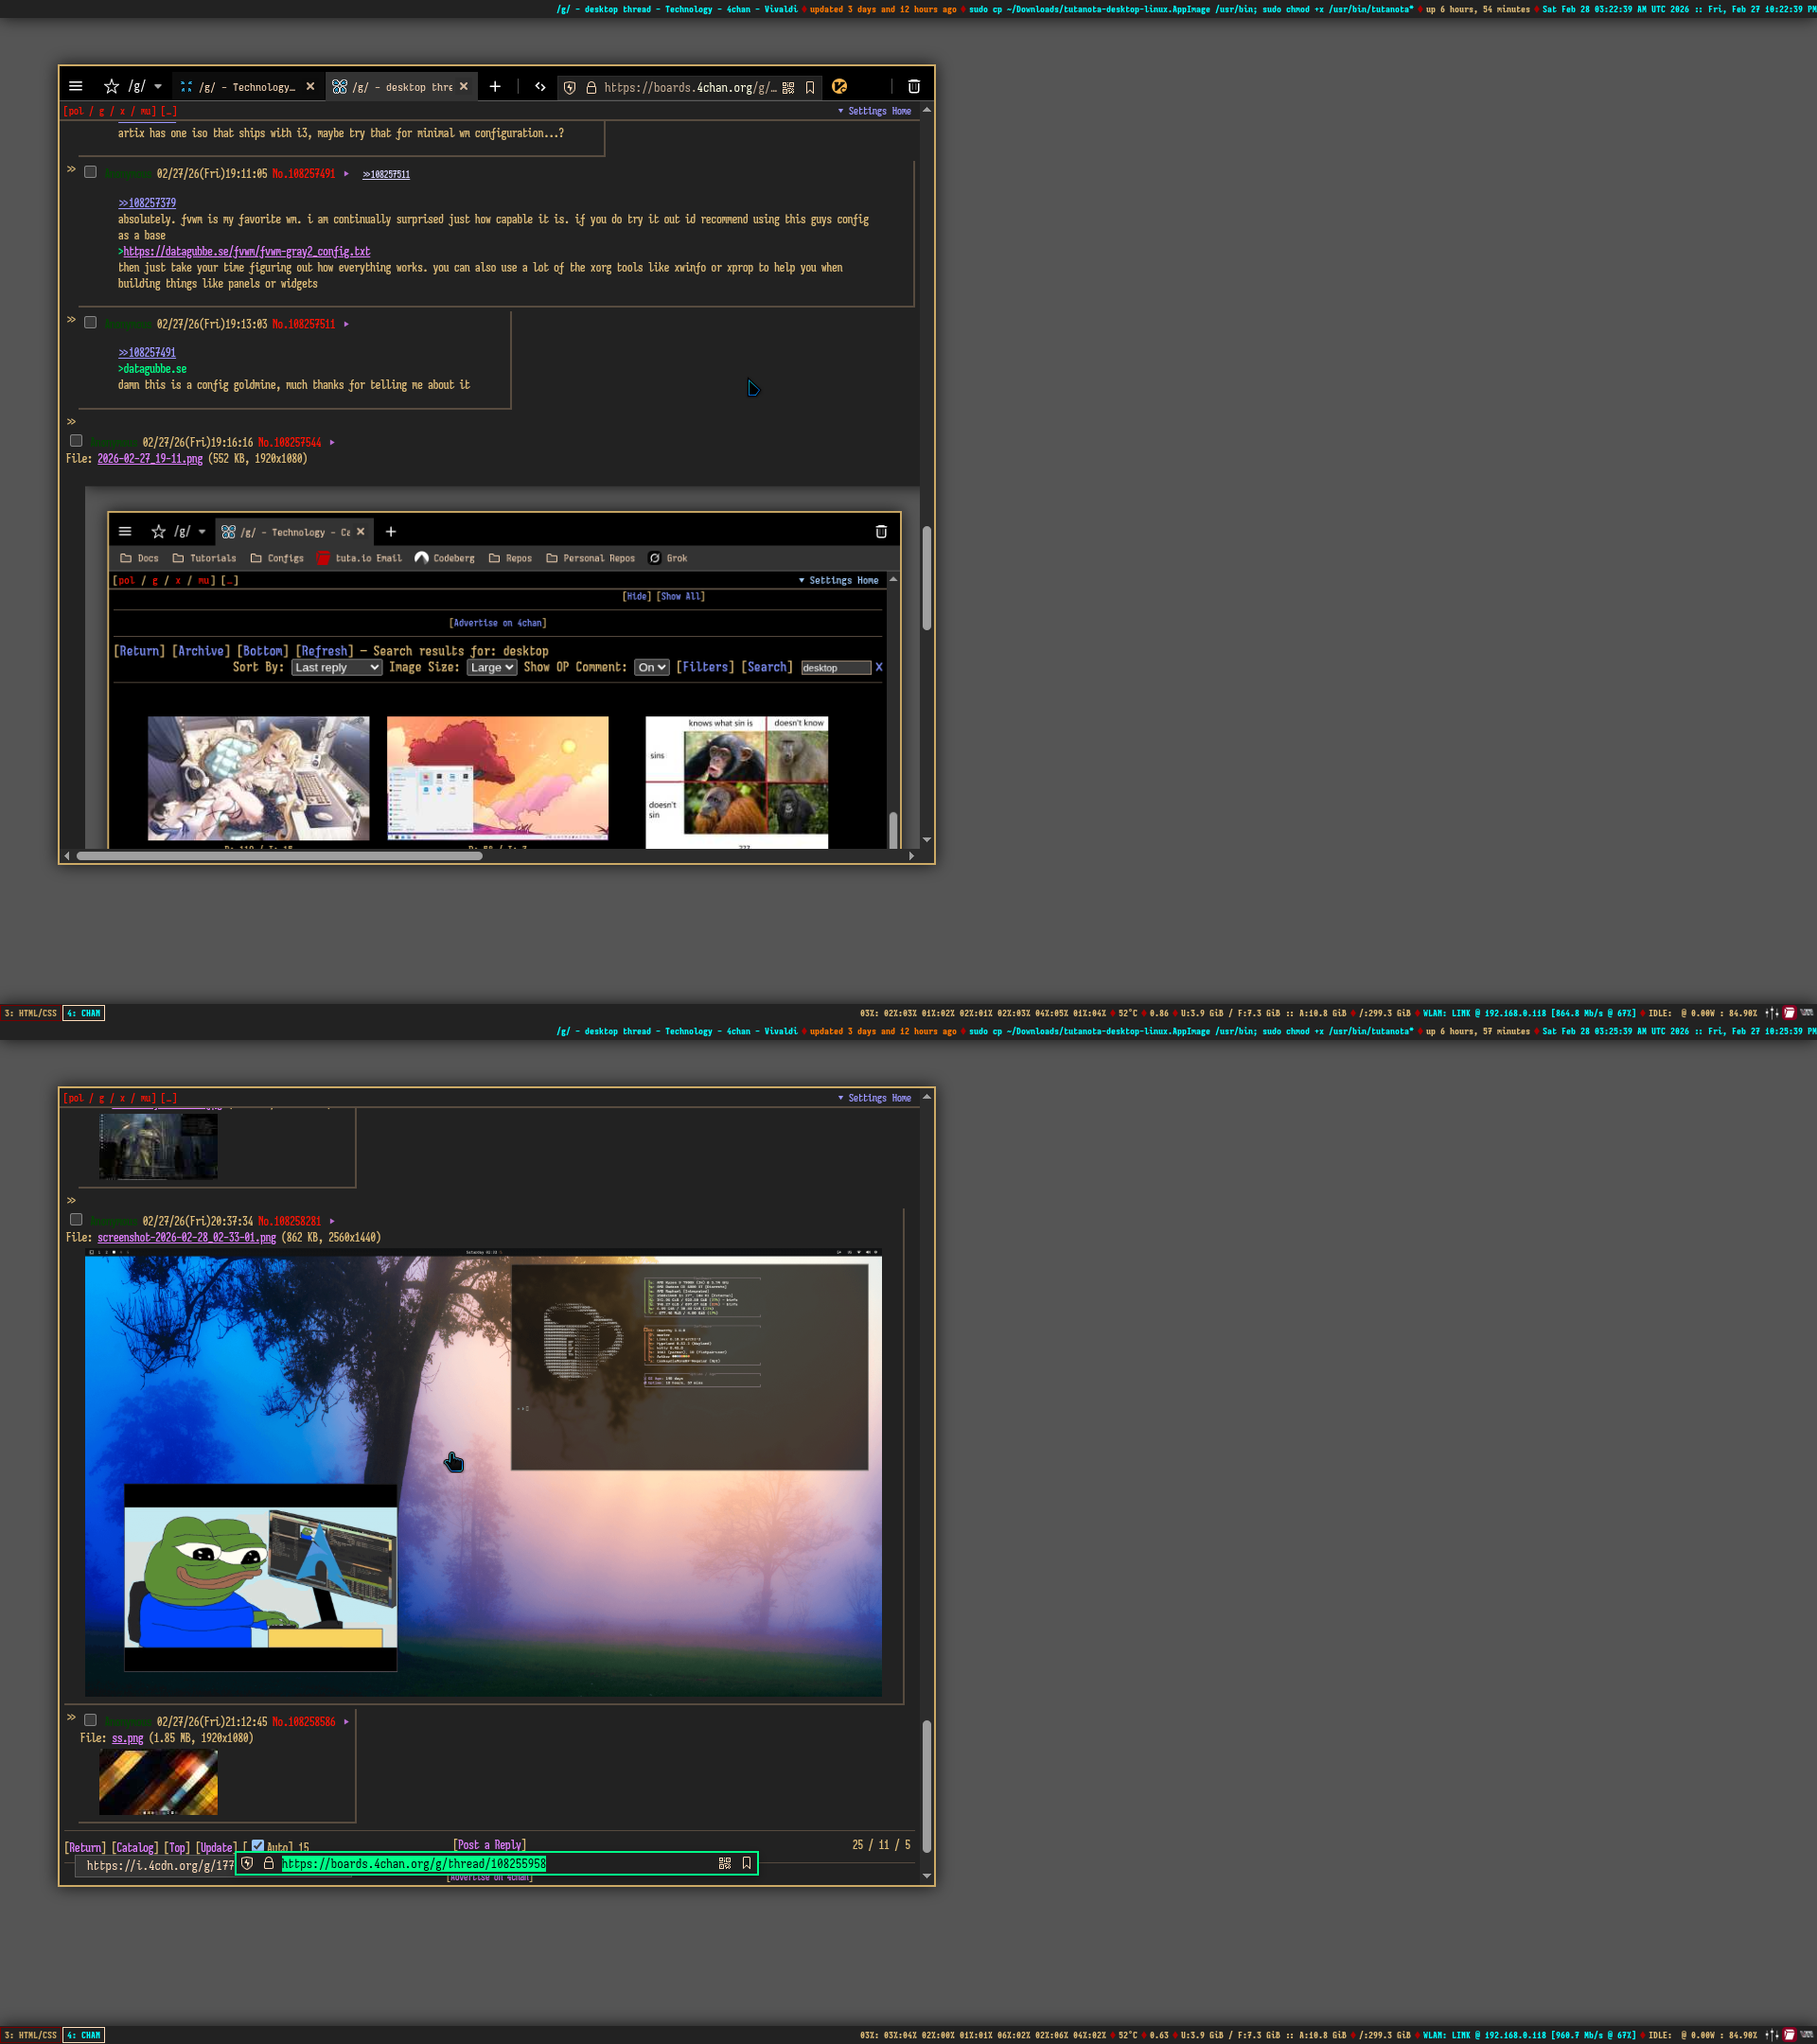This screenshot has width=1817, height=2044.
Task: Bookmark page via top address bar bookmark icon
Action: [810, 88]
